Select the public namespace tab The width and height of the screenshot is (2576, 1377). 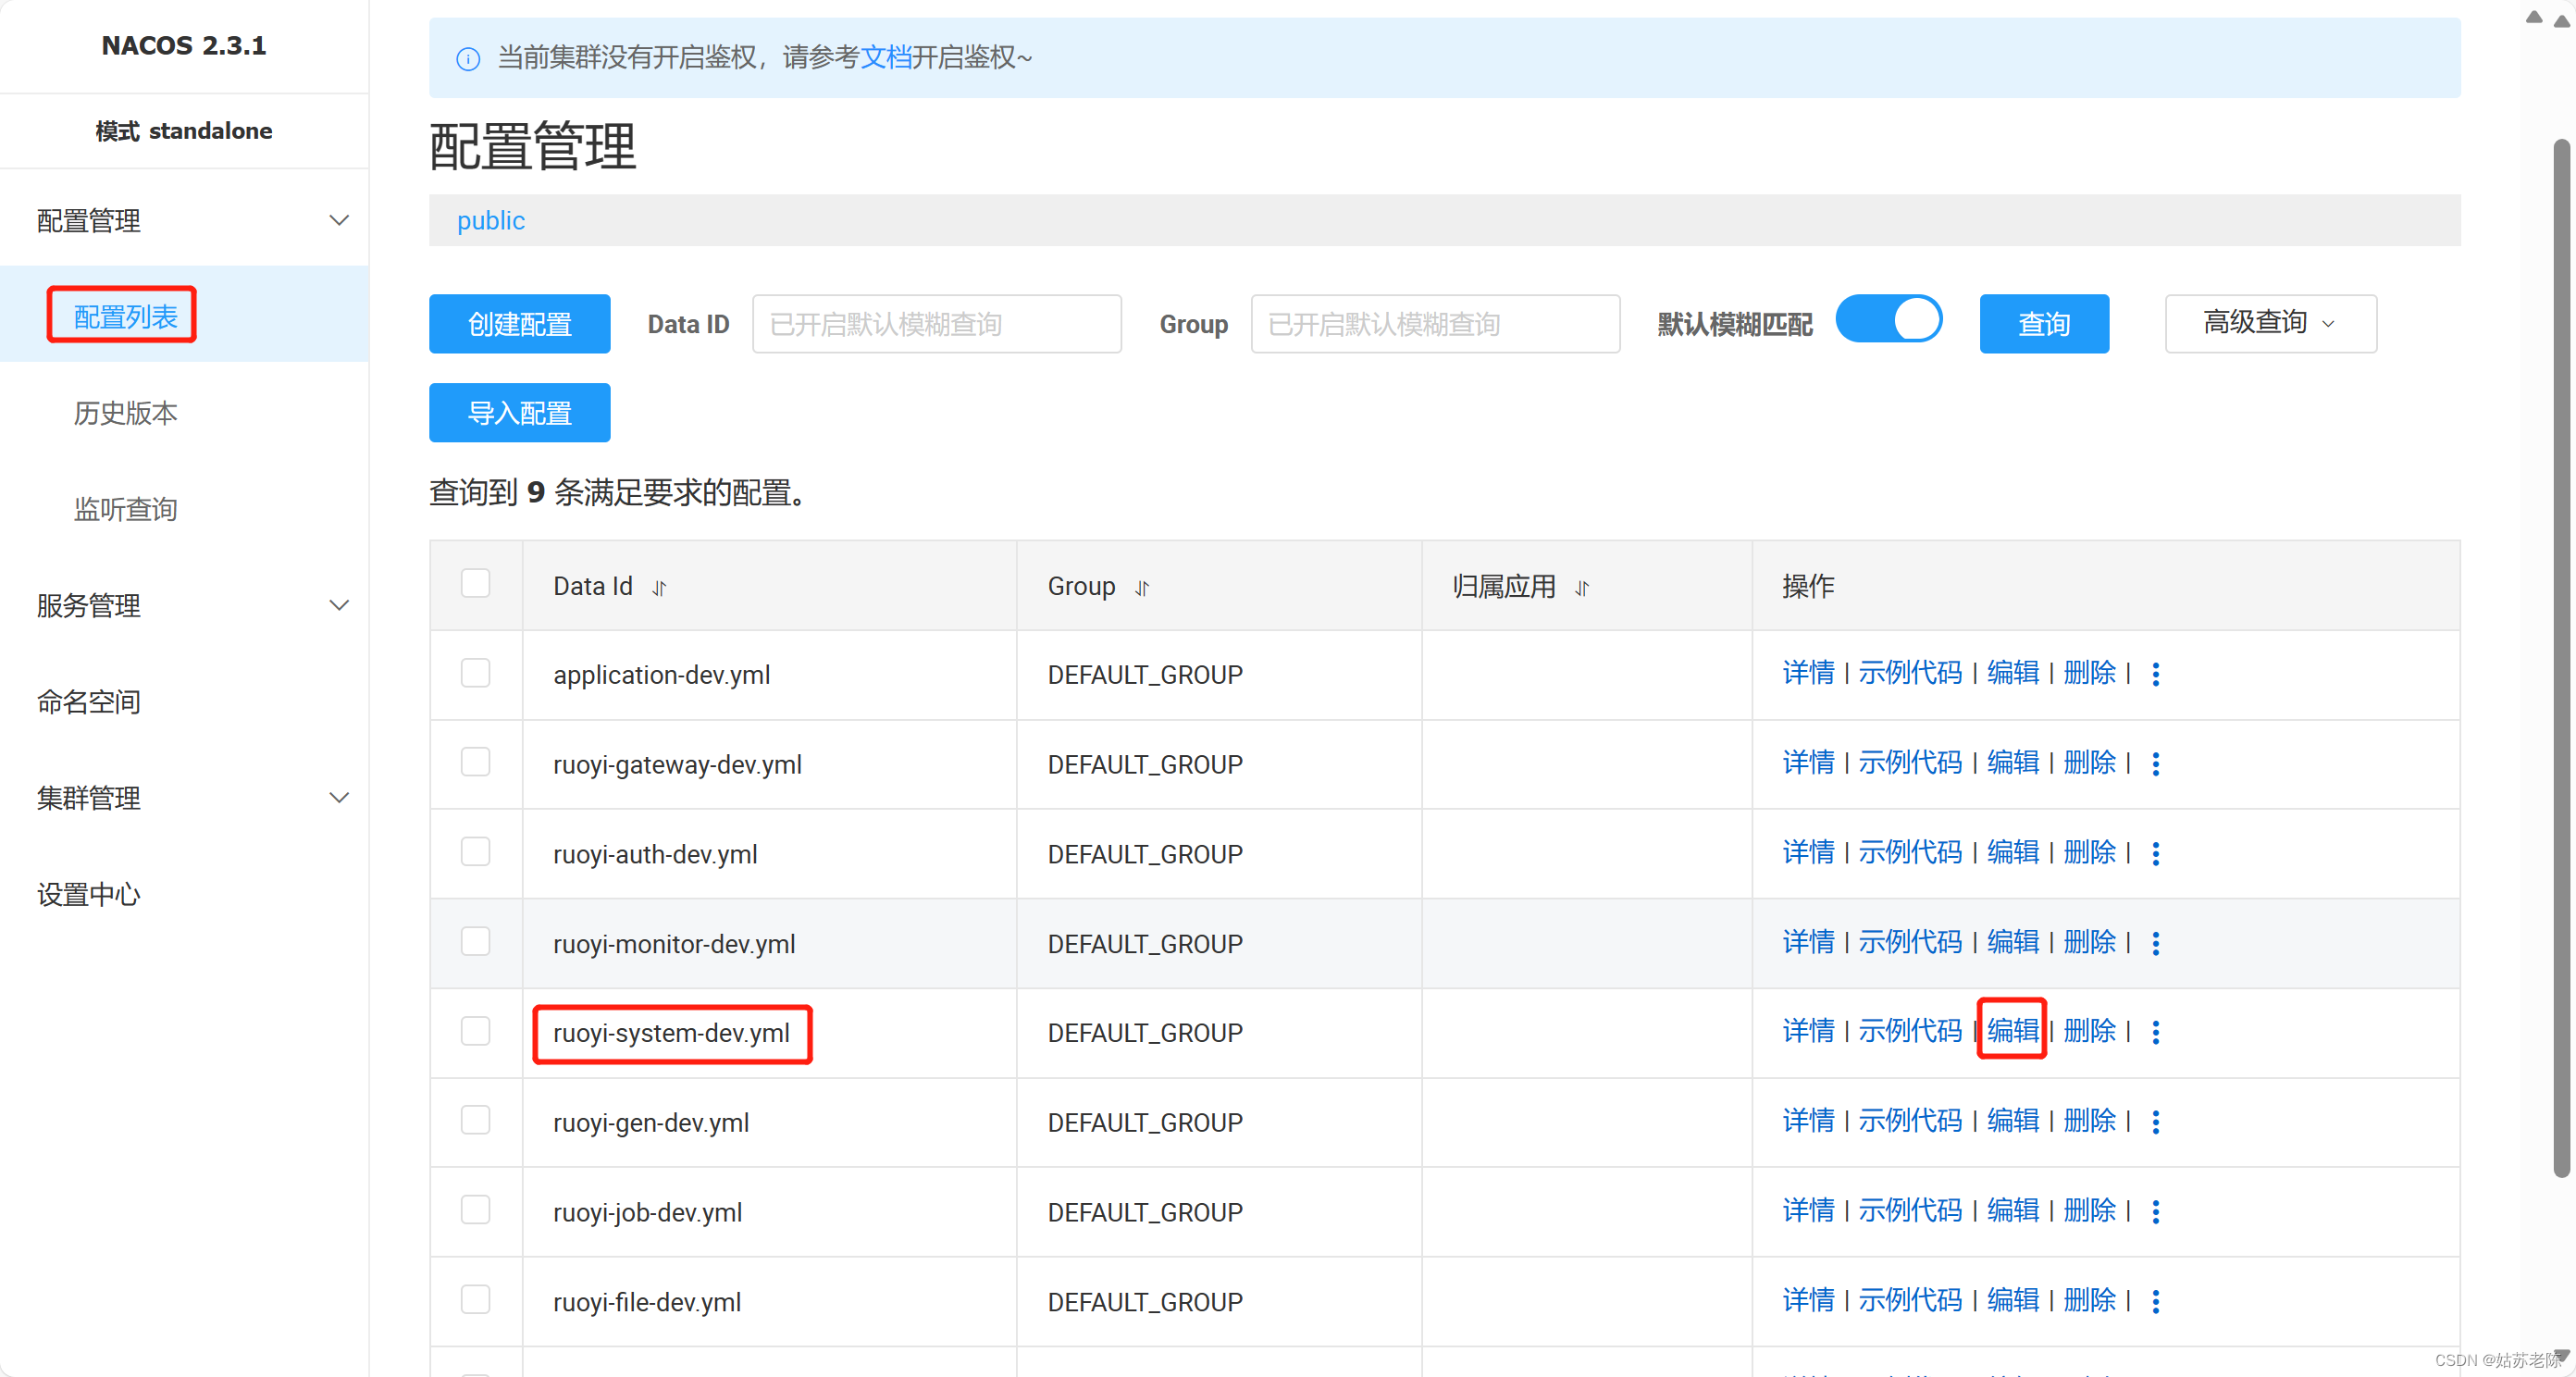pos(490,220)
